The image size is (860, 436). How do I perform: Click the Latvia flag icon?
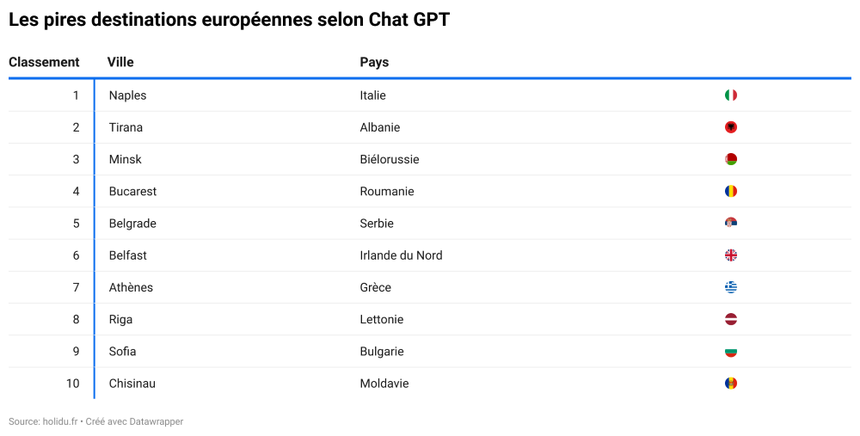pyautogui.click(x=731, y=319)
